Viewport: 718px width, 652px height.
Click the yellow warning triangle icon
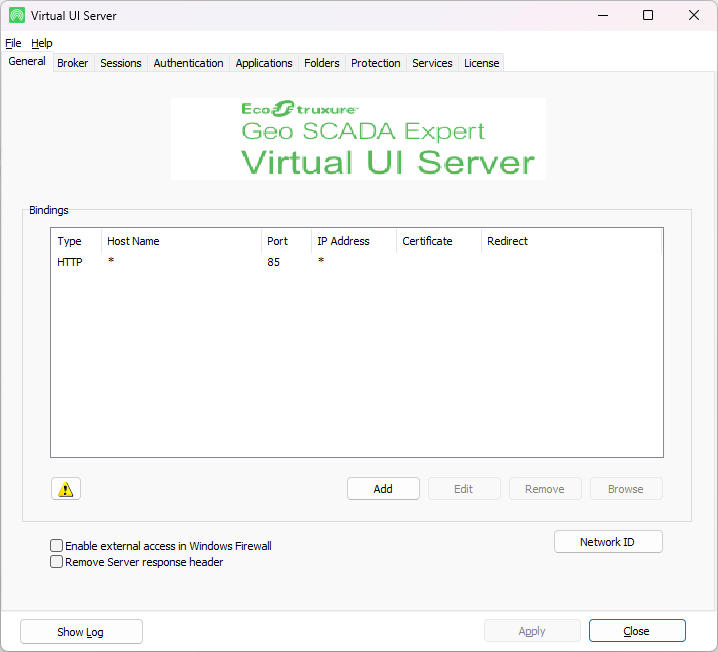point(66,489)
